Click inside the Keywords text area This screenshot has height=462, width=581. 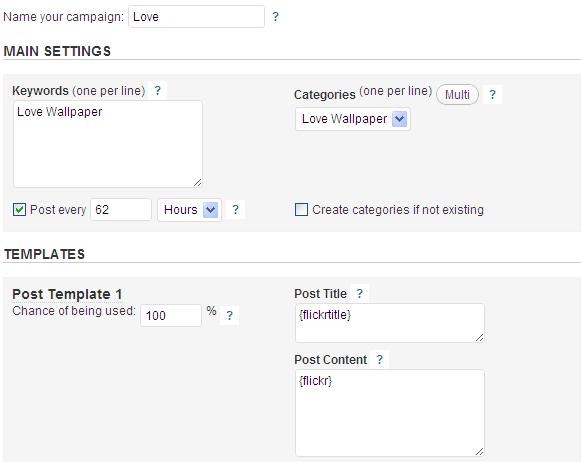coord(108,144)
